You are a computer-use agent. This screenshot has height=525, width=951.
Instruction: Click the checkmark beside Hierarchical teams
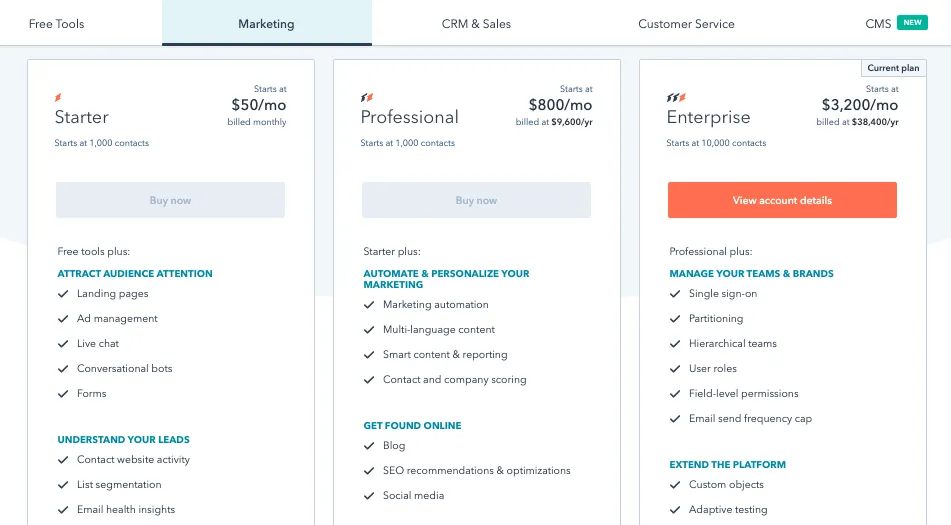pos(675,343)
